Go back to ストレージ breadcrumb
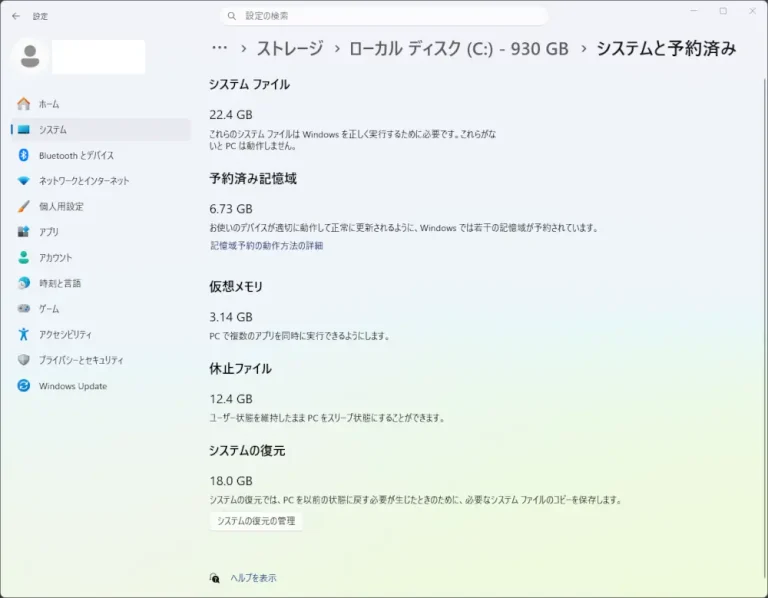The image size is (768, 598). click(x=290, y=48)
